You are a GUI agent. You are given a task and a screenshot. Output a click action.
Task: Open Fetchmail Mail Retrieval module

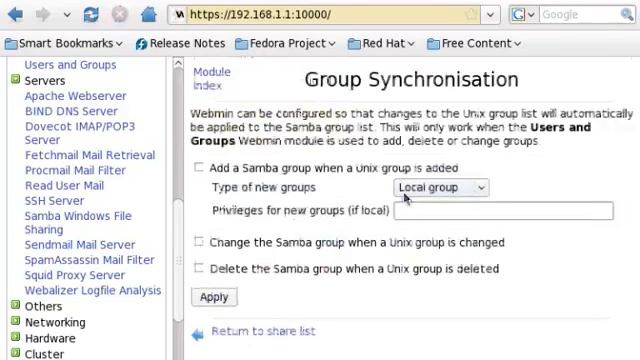90,155
